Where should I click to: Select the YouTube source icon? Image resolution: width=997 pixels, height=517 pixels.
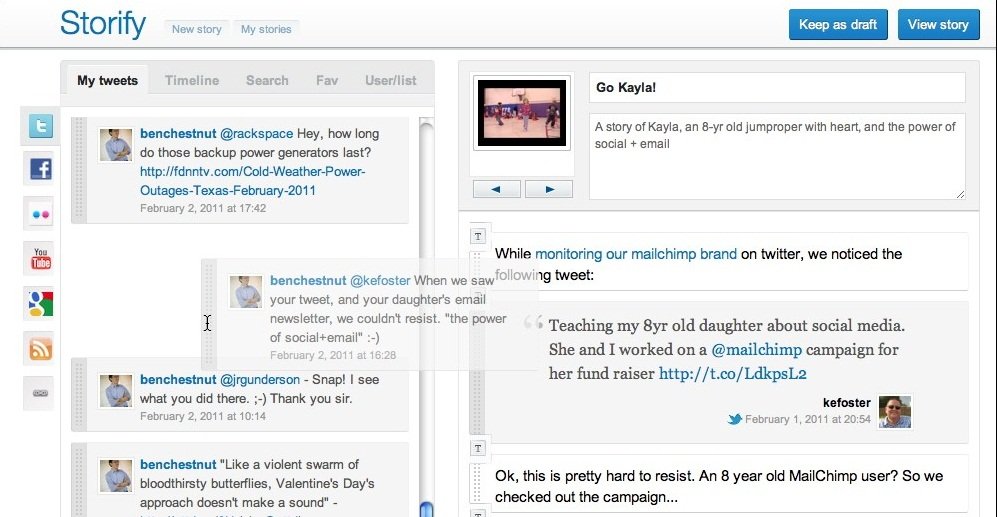coord(41,259)
